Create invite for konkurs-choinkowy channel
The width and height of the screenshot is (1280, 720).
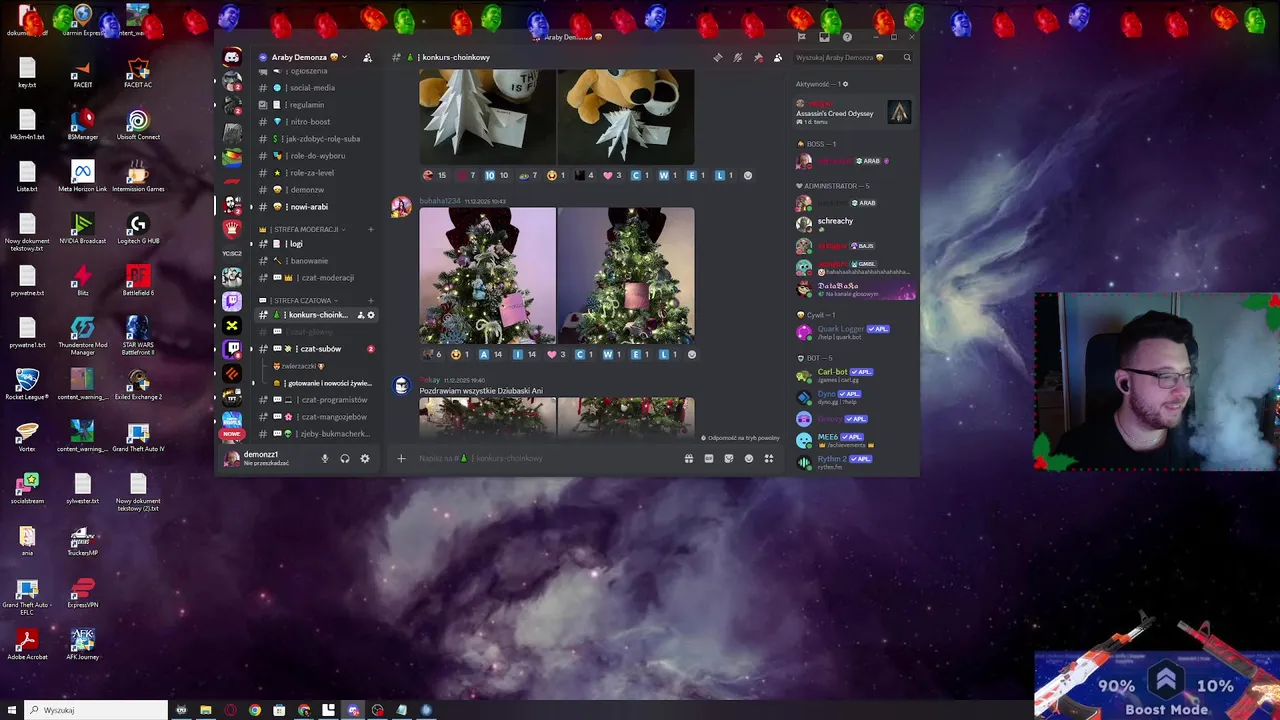coord(360,315)
